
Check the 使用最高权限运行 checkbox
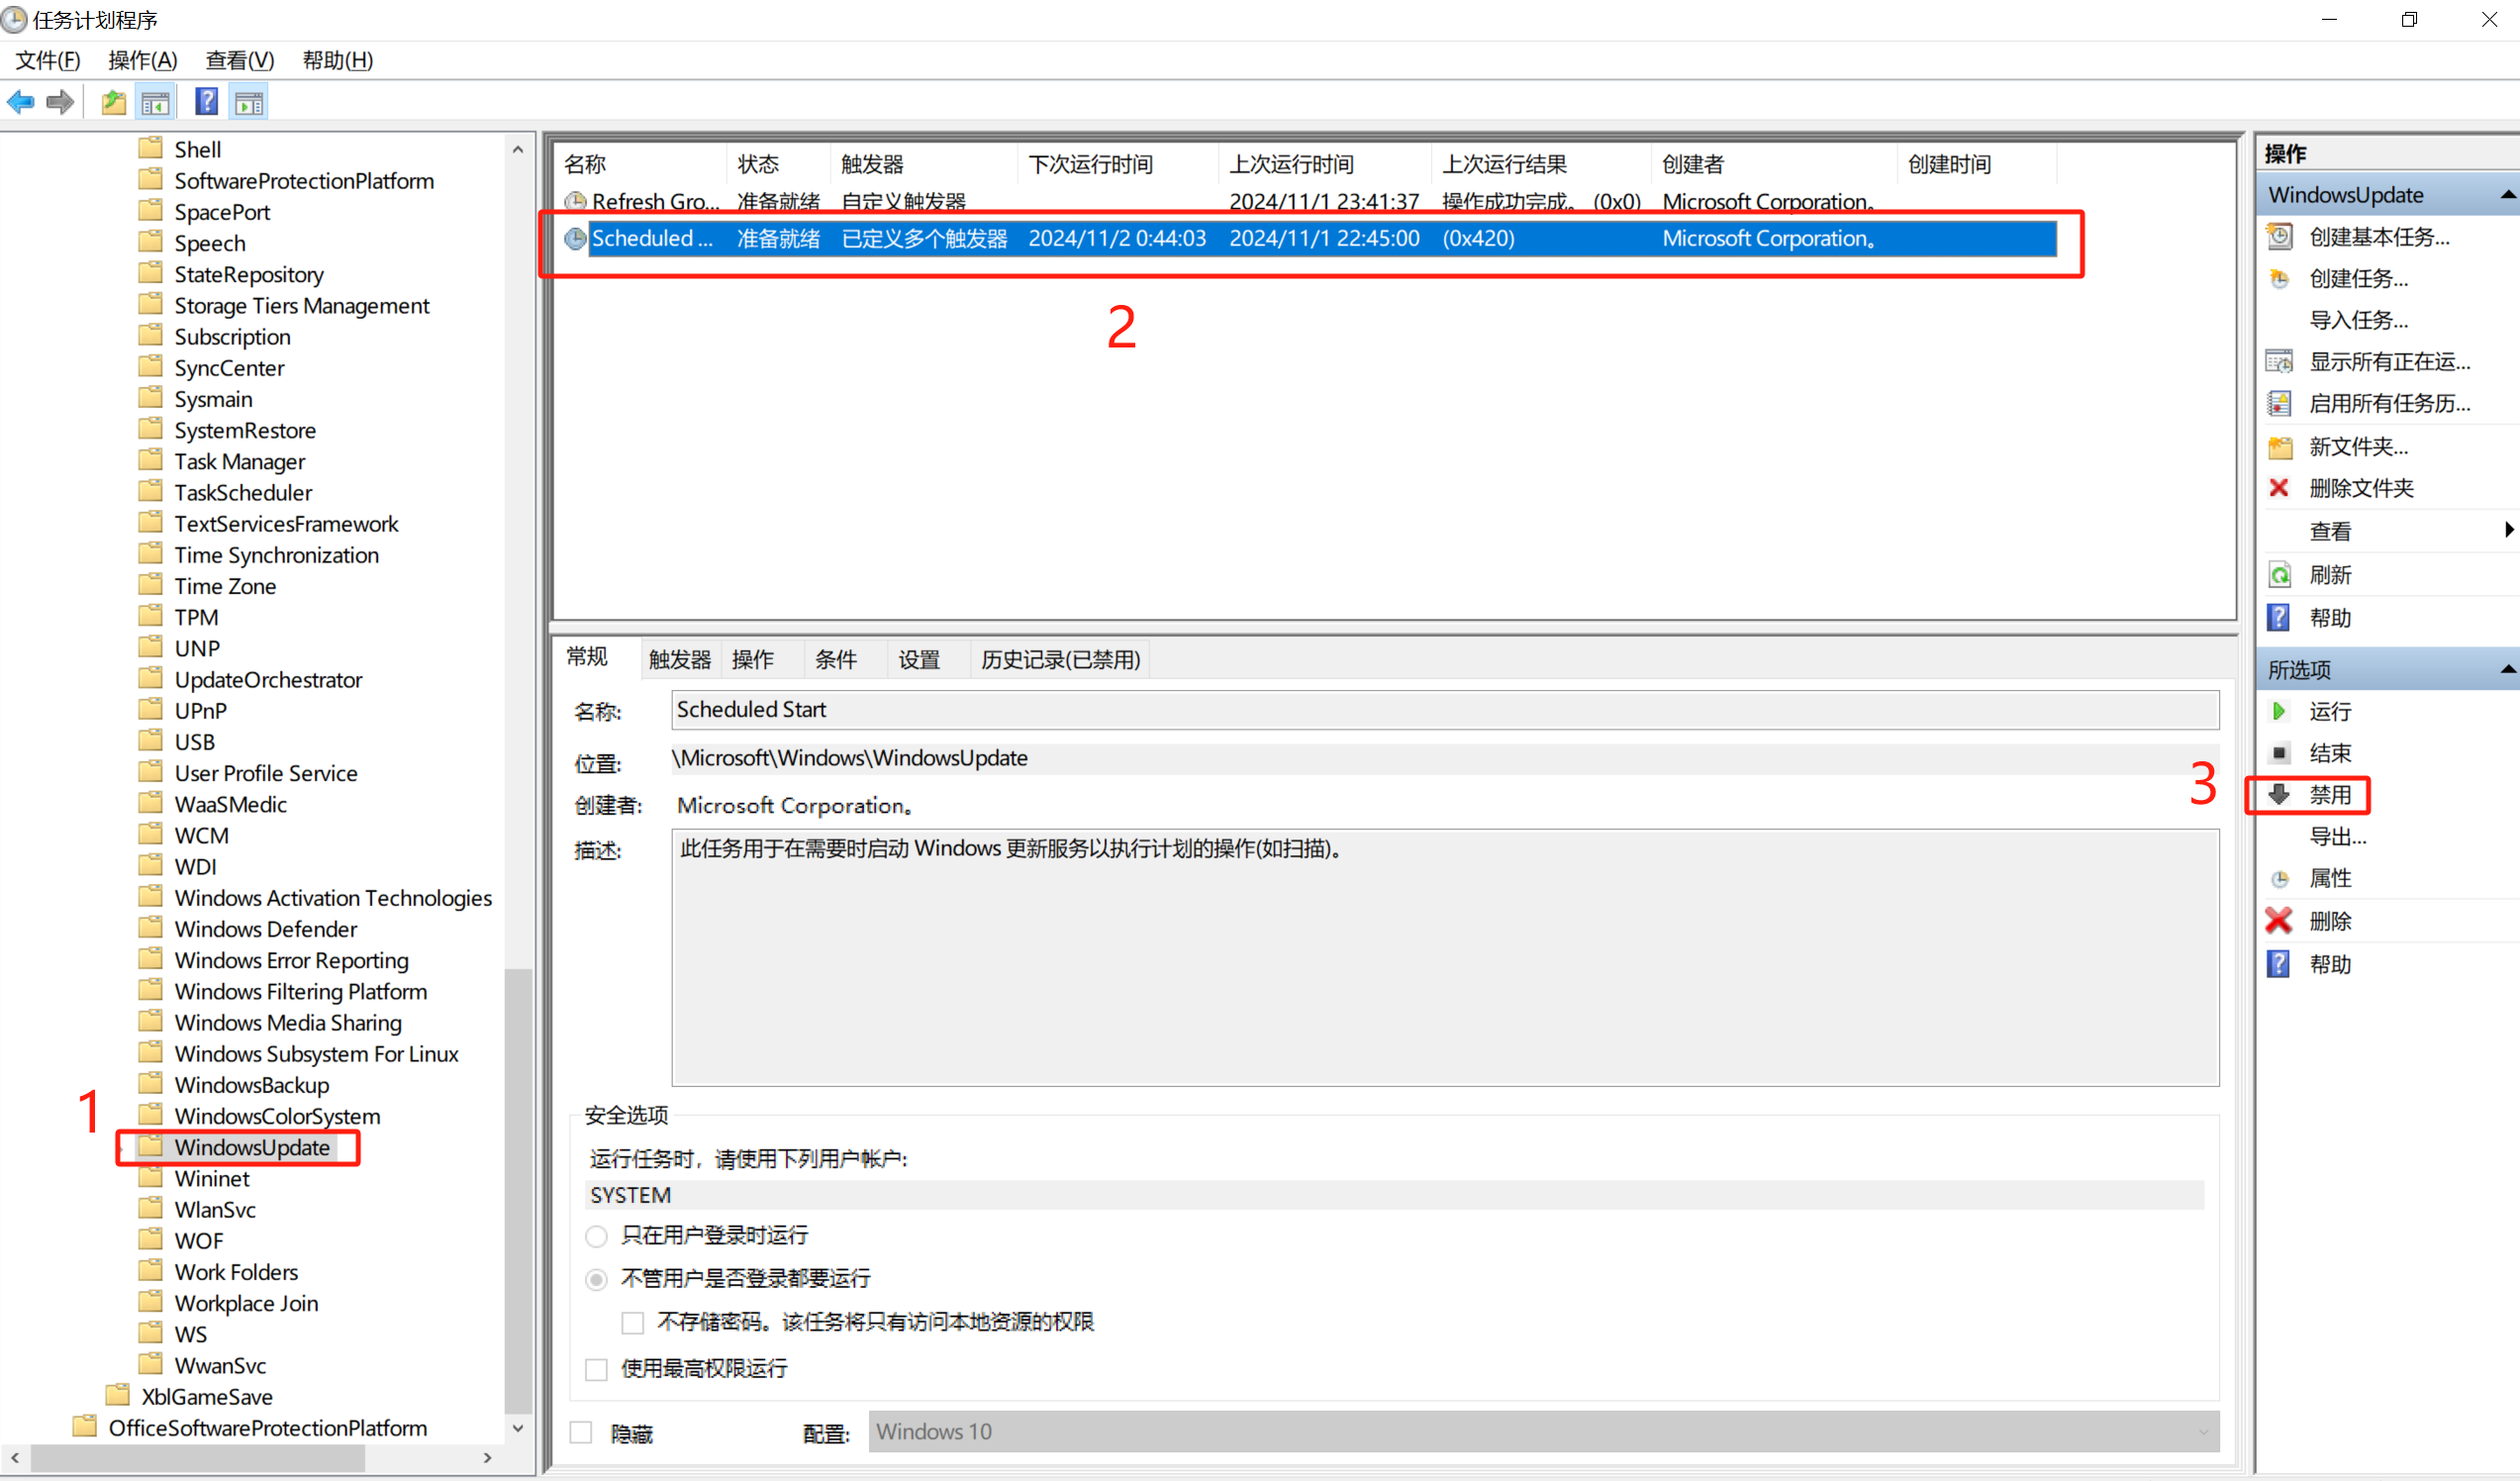pos(596,1369)
